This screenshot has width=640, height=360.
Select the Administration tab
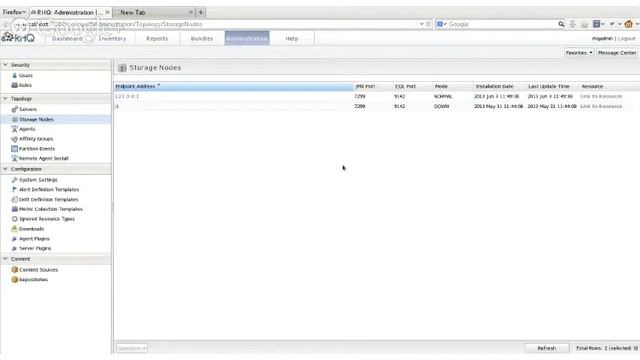247,38
